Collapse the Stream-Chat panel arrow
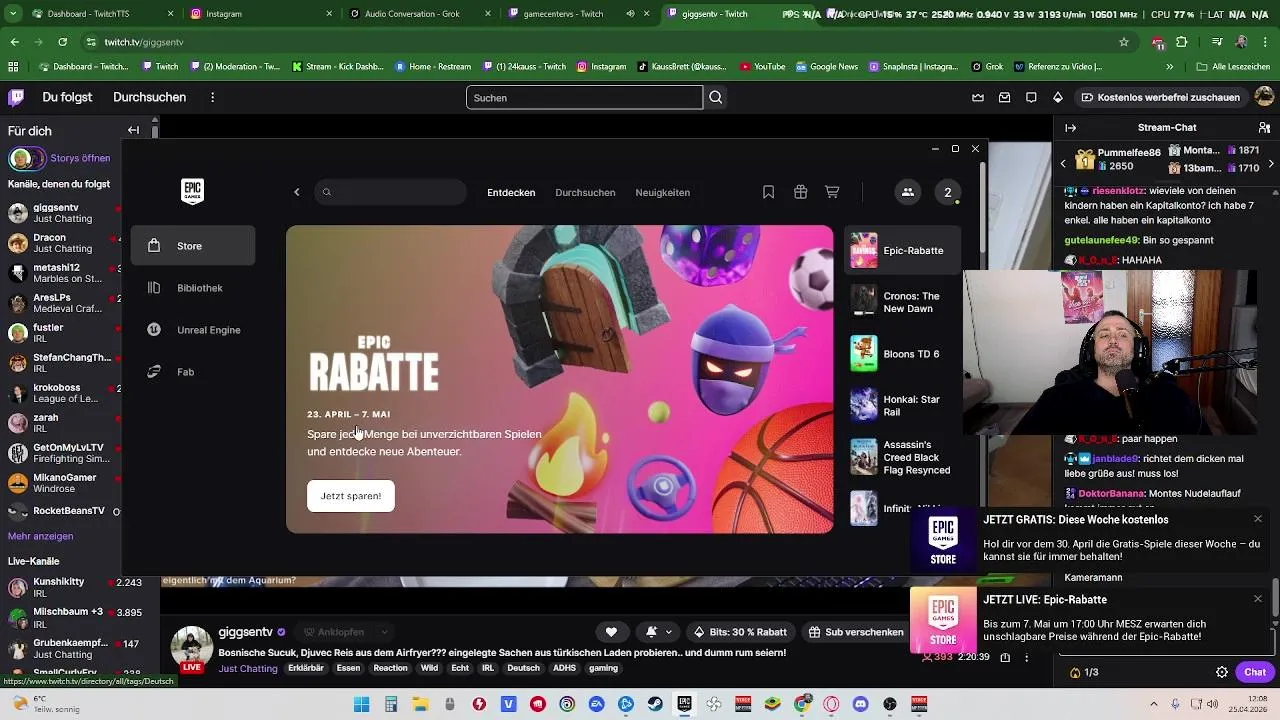1280x720 pixels. point(1070,128)
